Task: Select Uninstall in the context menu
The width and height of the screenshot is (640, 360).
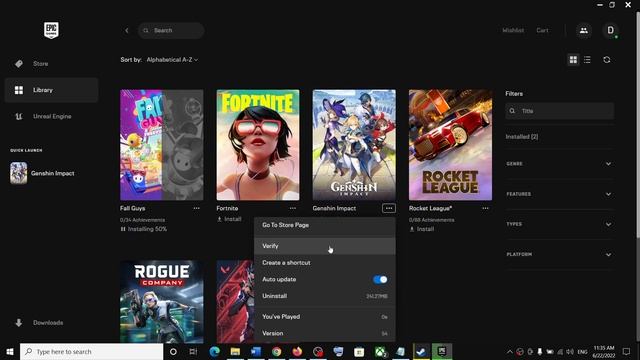Action: point(324,296)
